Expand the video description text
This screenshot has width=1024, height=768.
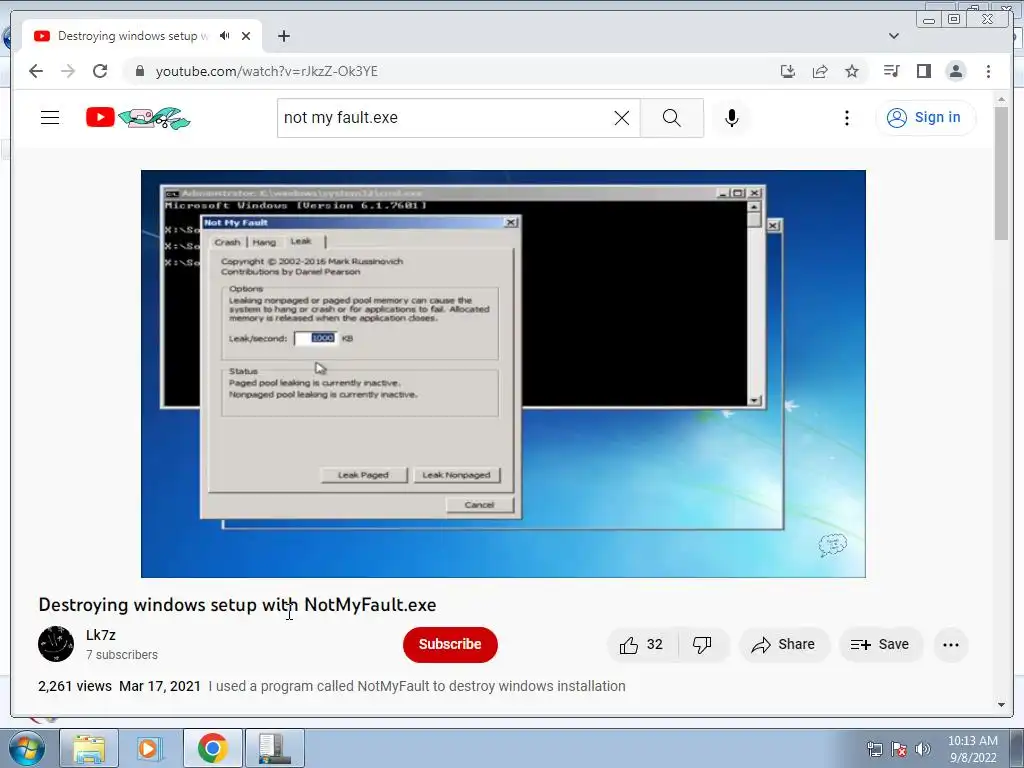[417, 686]
